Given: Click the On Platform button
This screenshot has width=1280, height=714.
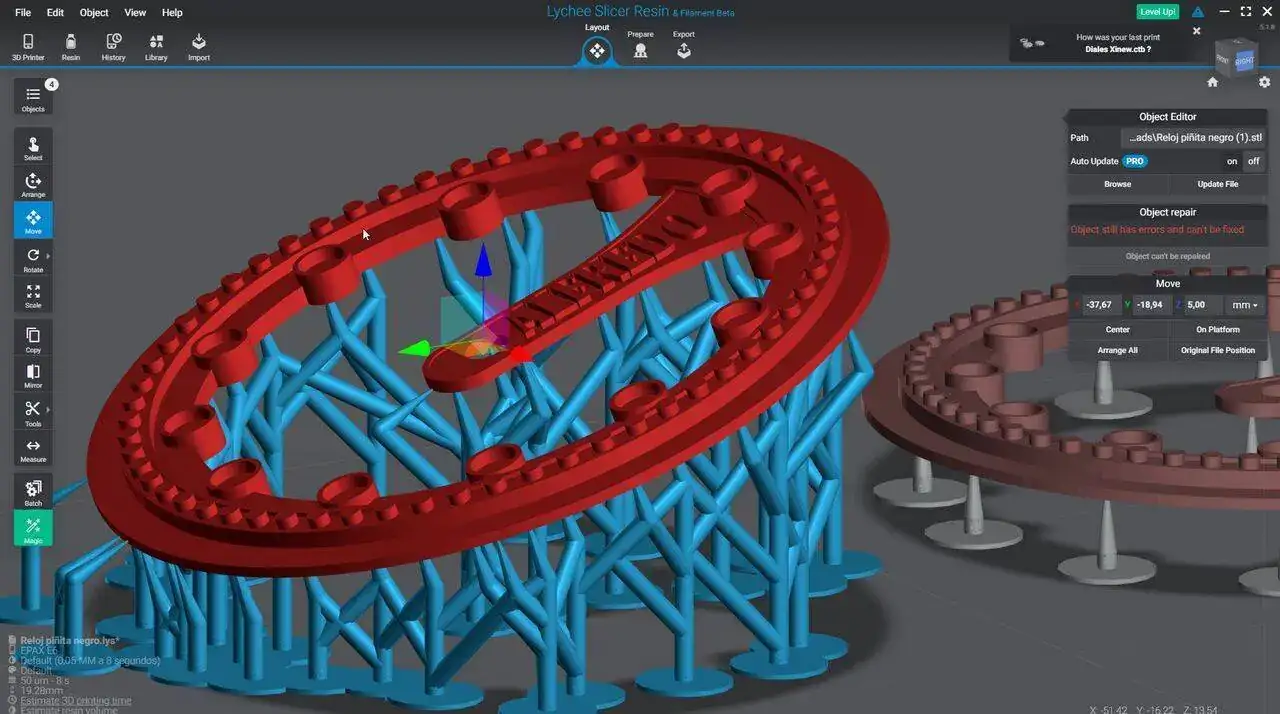Looking at the screenshot, I should point(1217,329).
